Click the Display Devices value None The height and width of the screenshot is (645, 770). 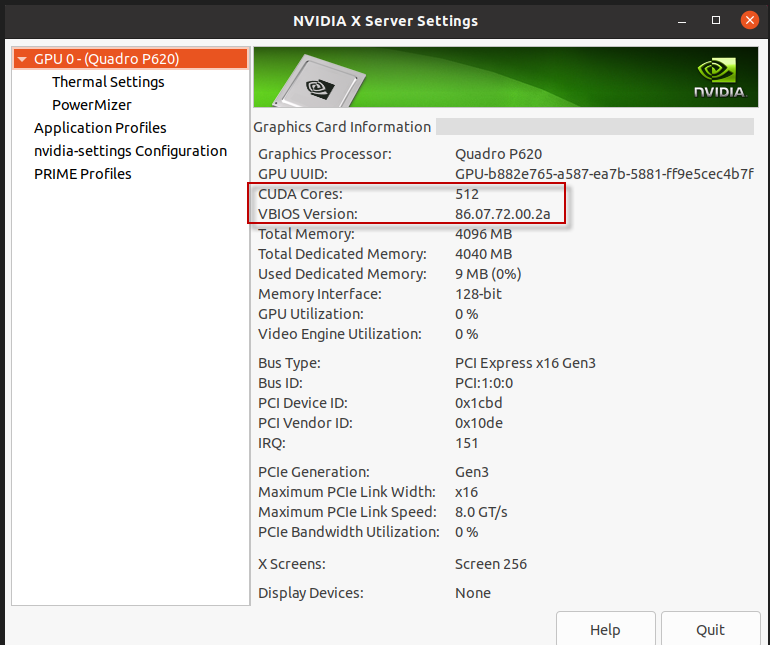point(472,593)
